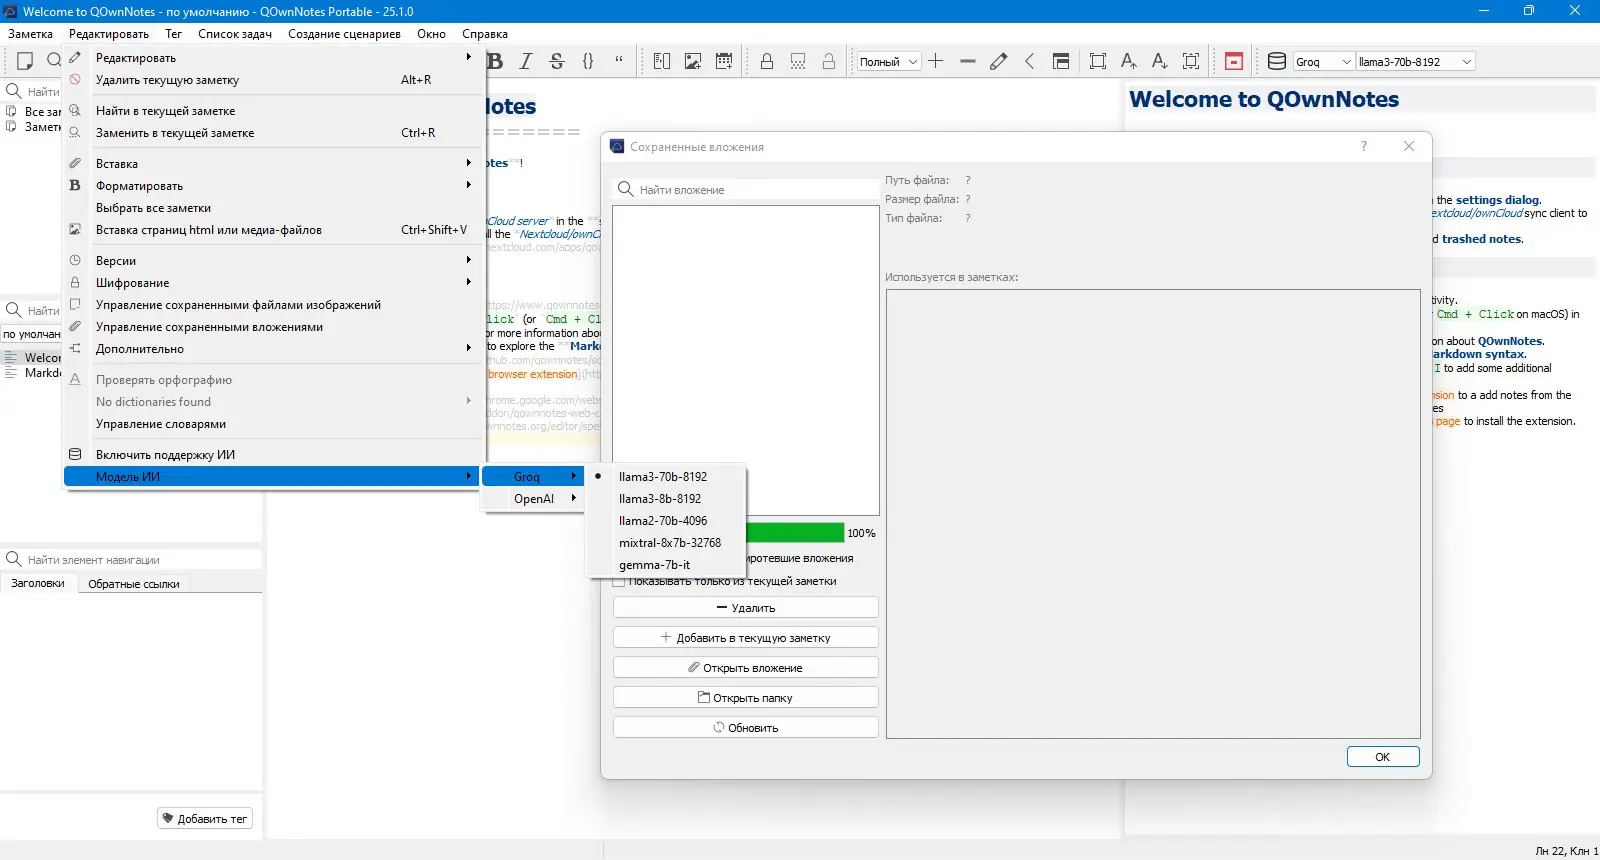Choose the llama2-70b-4096 model
The image size is (1600, 860).
[x=666, y=520]
